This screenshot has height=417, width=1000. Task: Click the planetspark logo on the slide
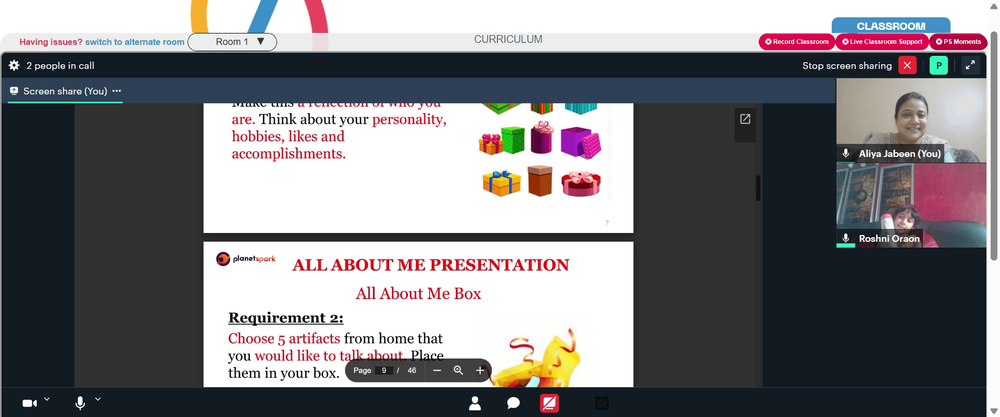[x=246, y=259]
